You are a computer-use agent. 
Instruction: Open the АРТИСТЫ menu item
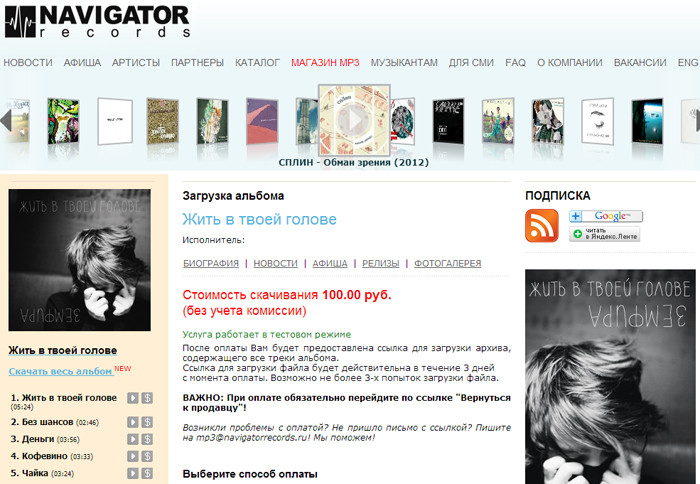point(136,63)
